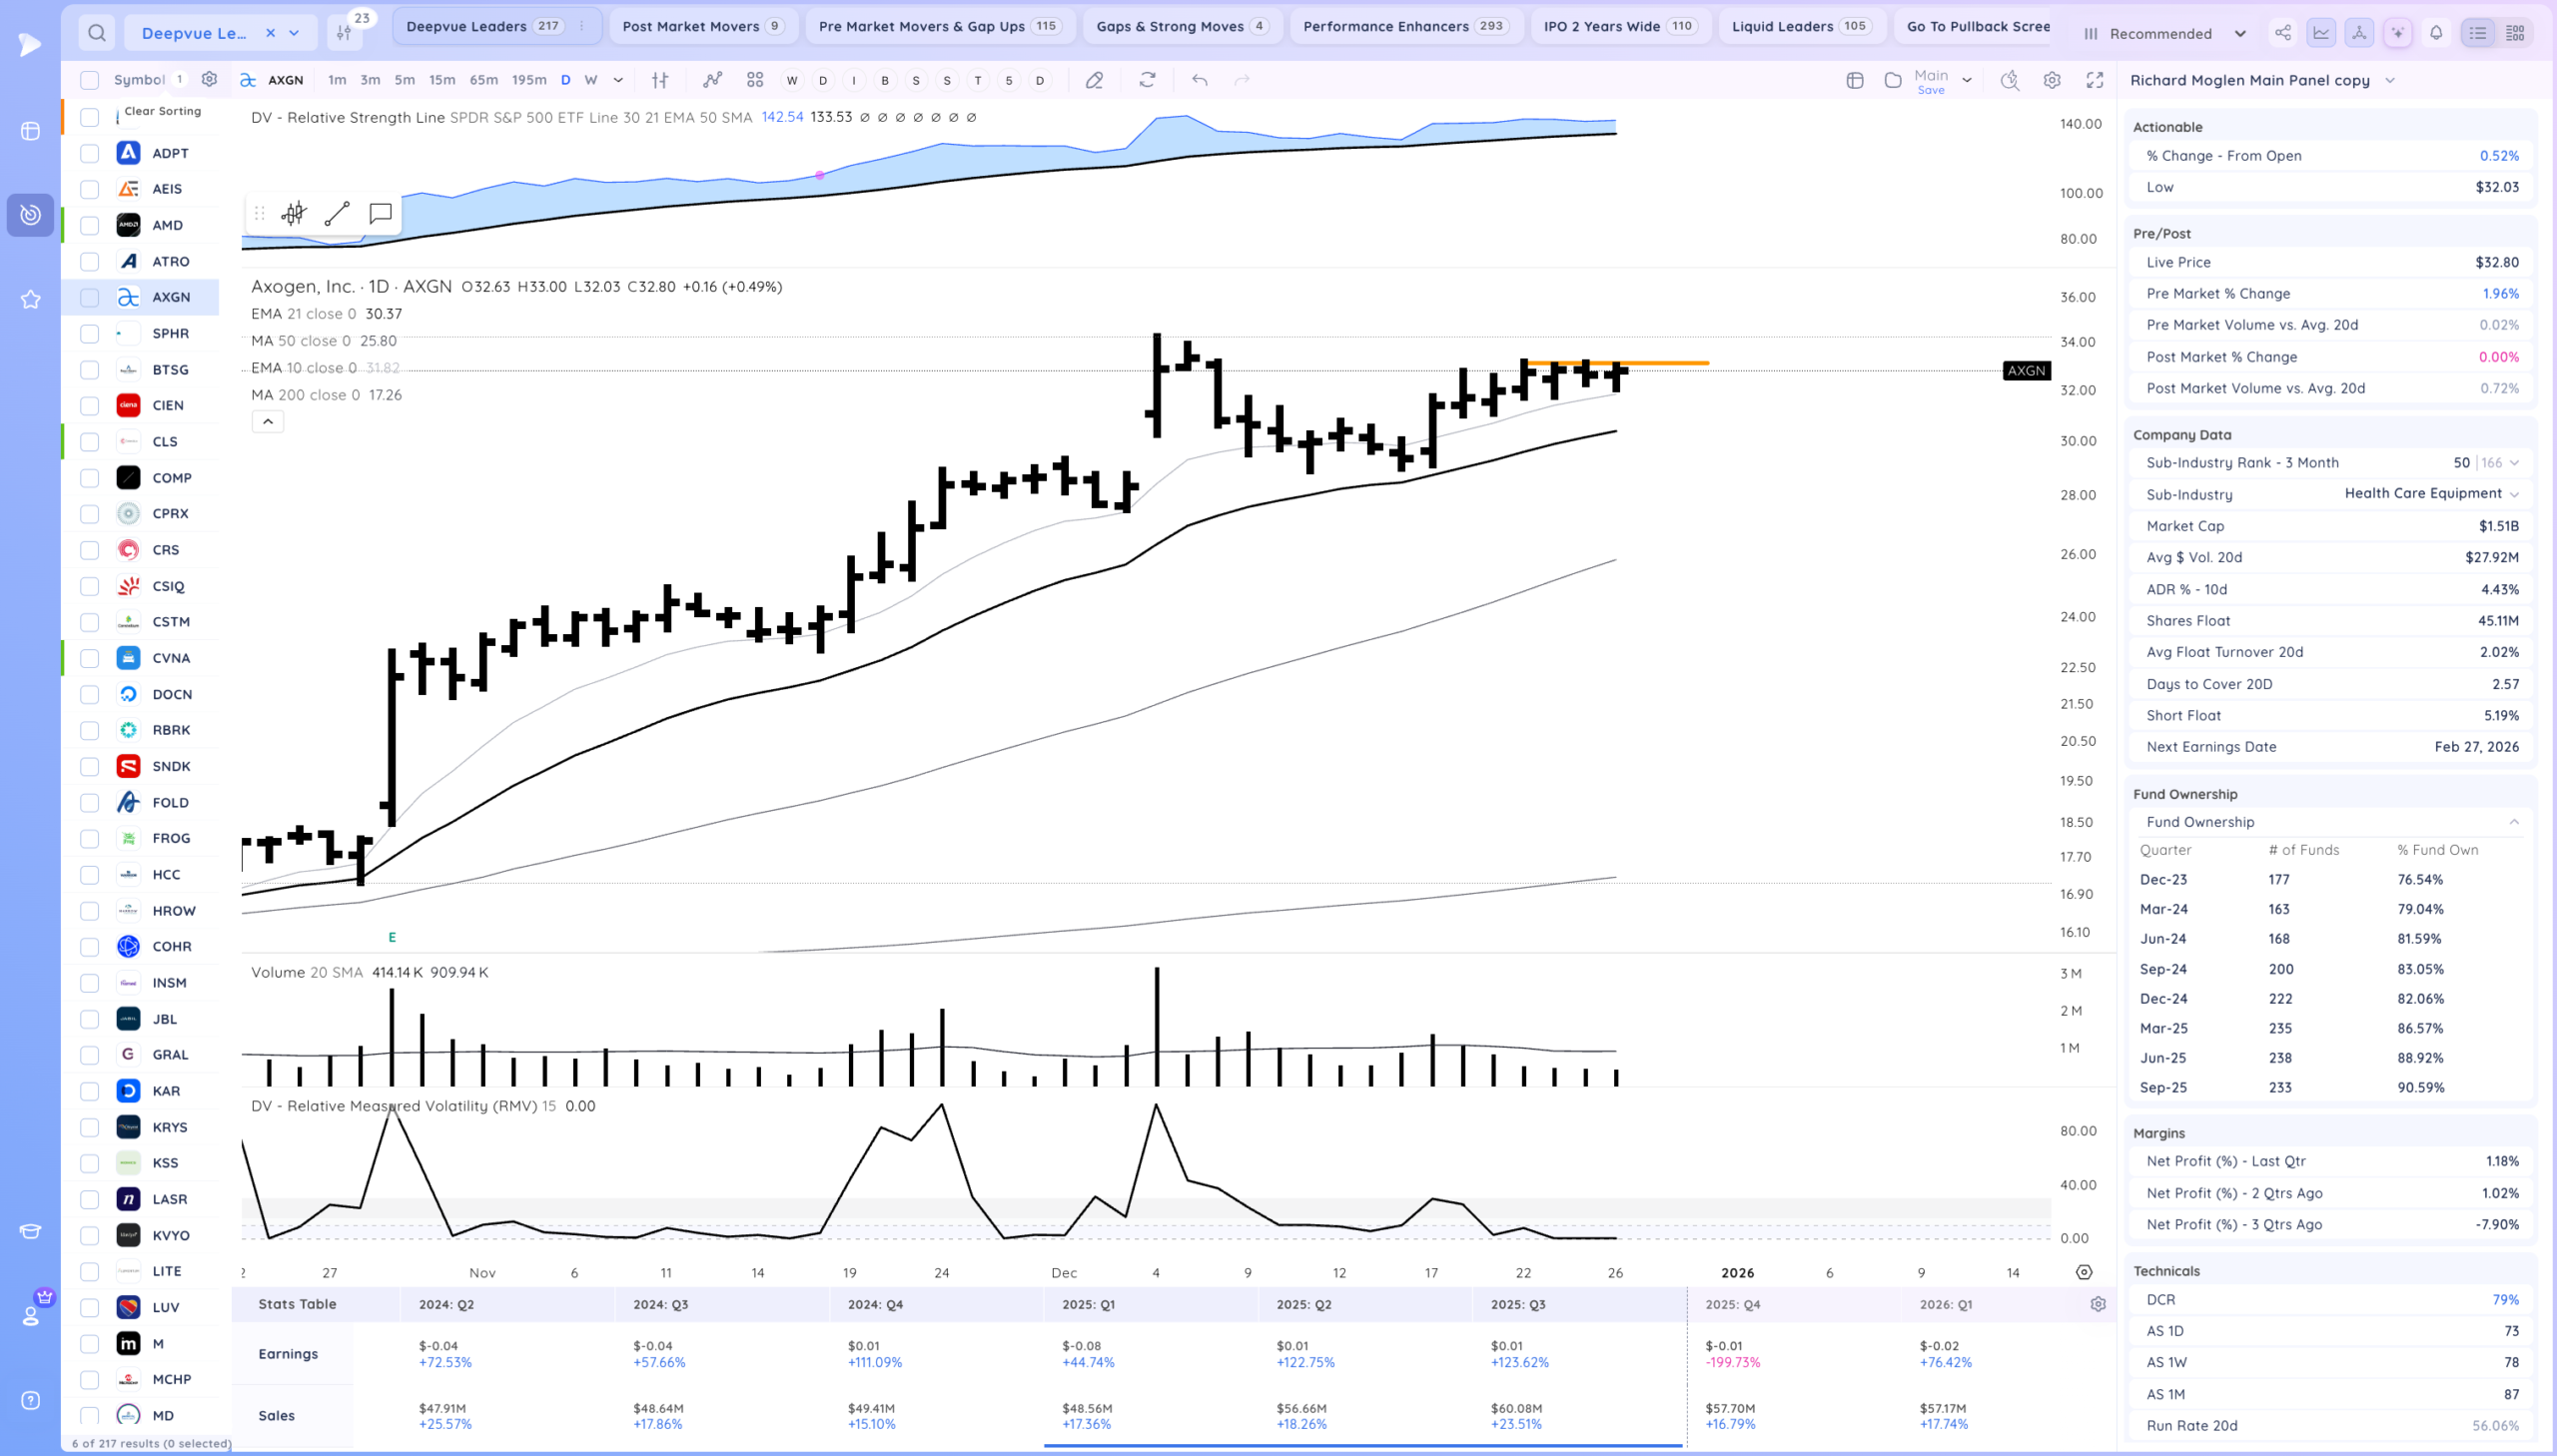This screenshot has width=2557, height=1456.
Task: Check the AMD row checkbox
Action: (90, 225)
